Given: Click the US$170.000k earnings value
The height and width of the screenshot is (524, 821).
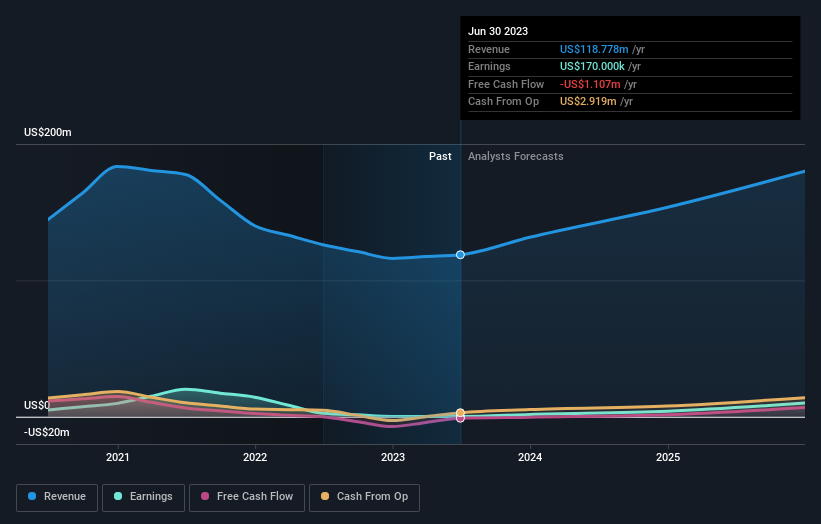Looking at the screenshot, I should (592, 66).
